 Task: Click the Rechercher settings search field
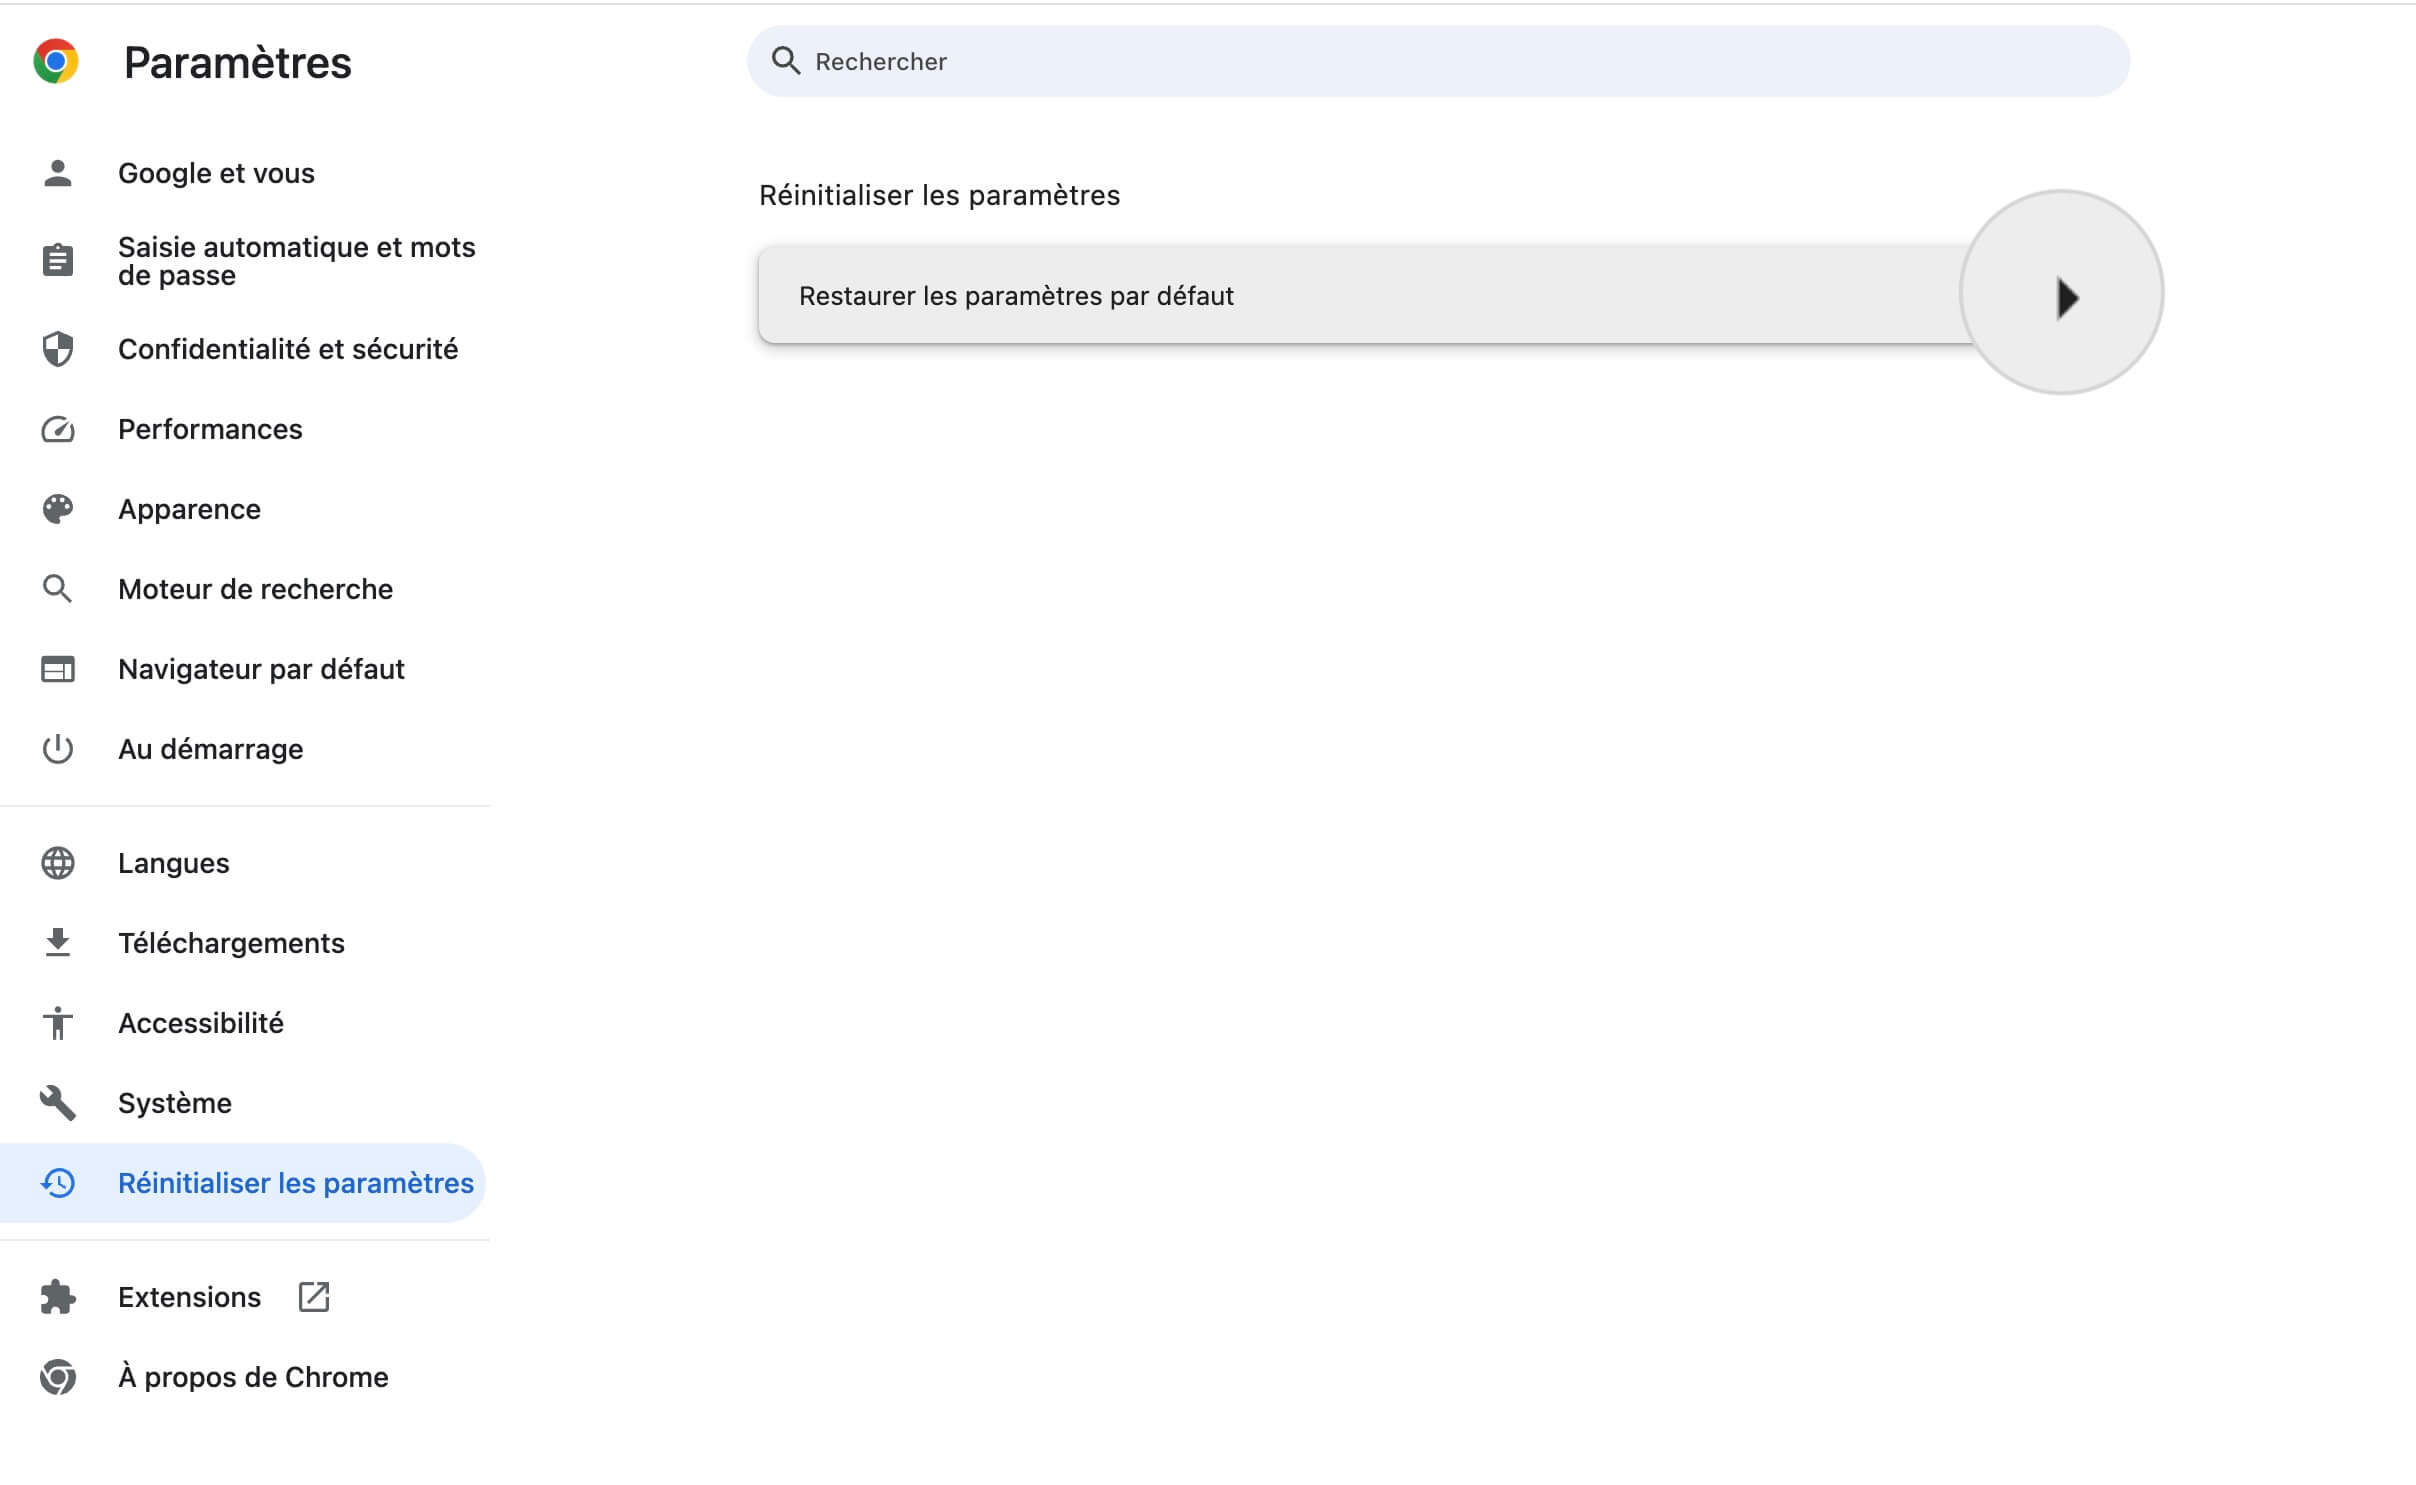click(1438, 61)
